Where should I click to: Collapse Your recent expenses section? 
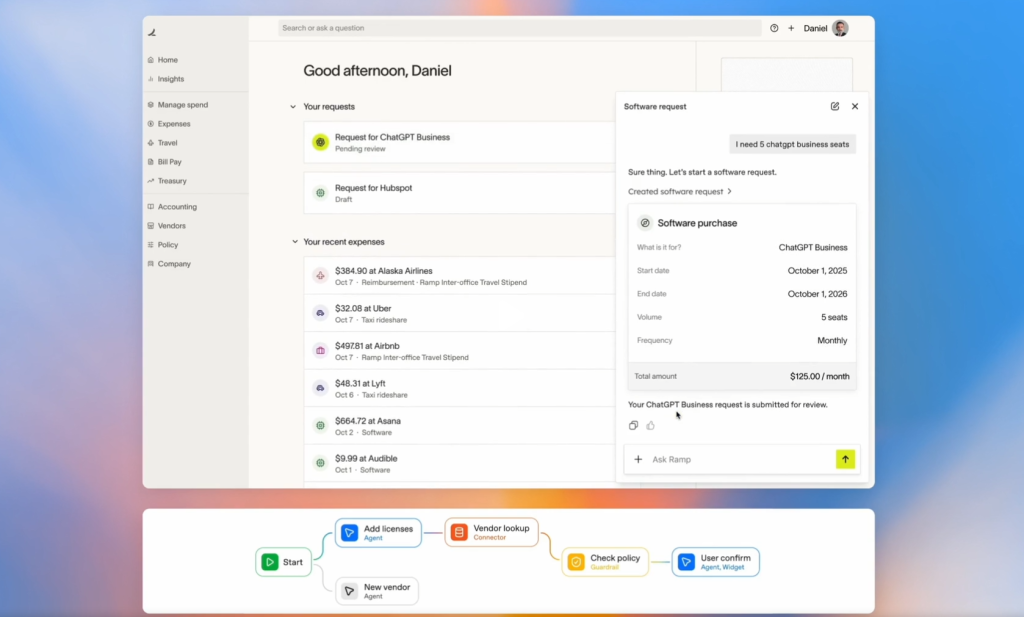coord(293,242)
